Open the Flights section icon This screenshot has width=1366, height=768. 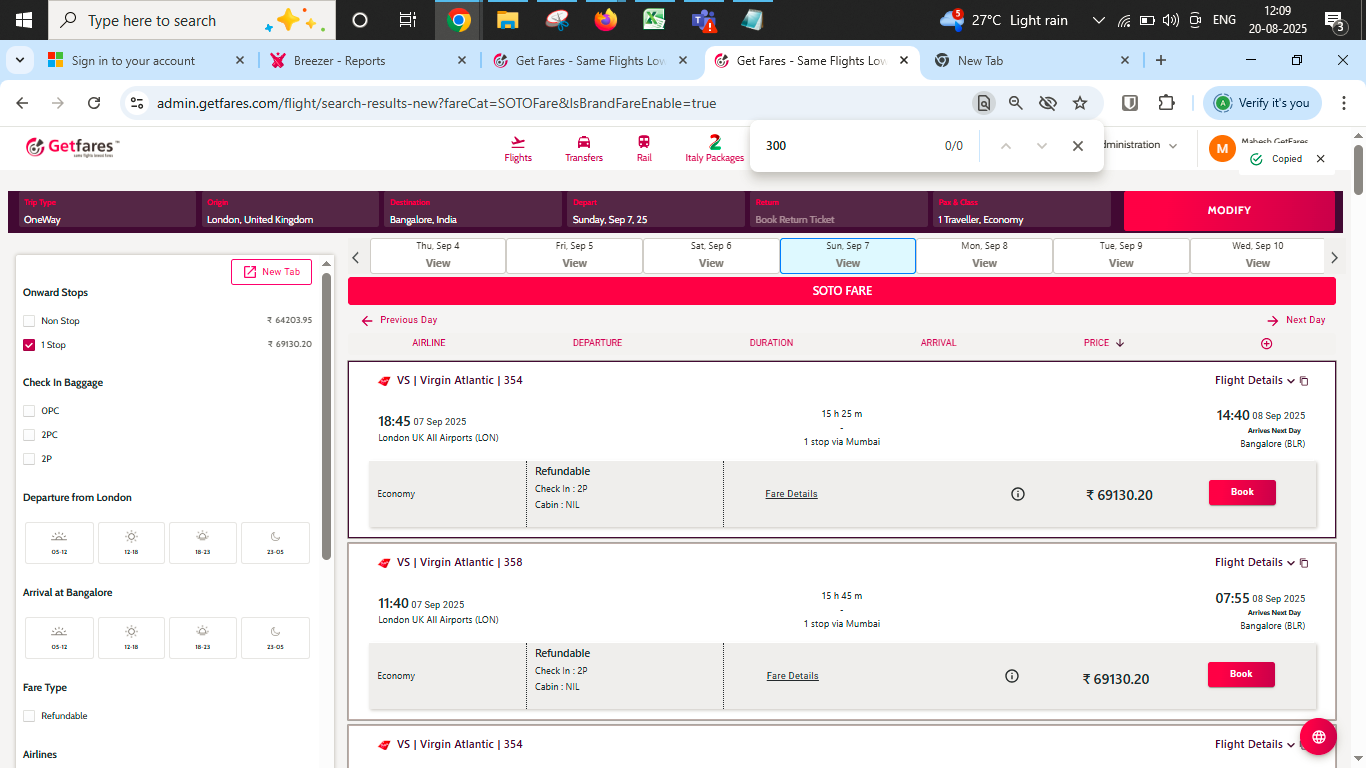518,143
